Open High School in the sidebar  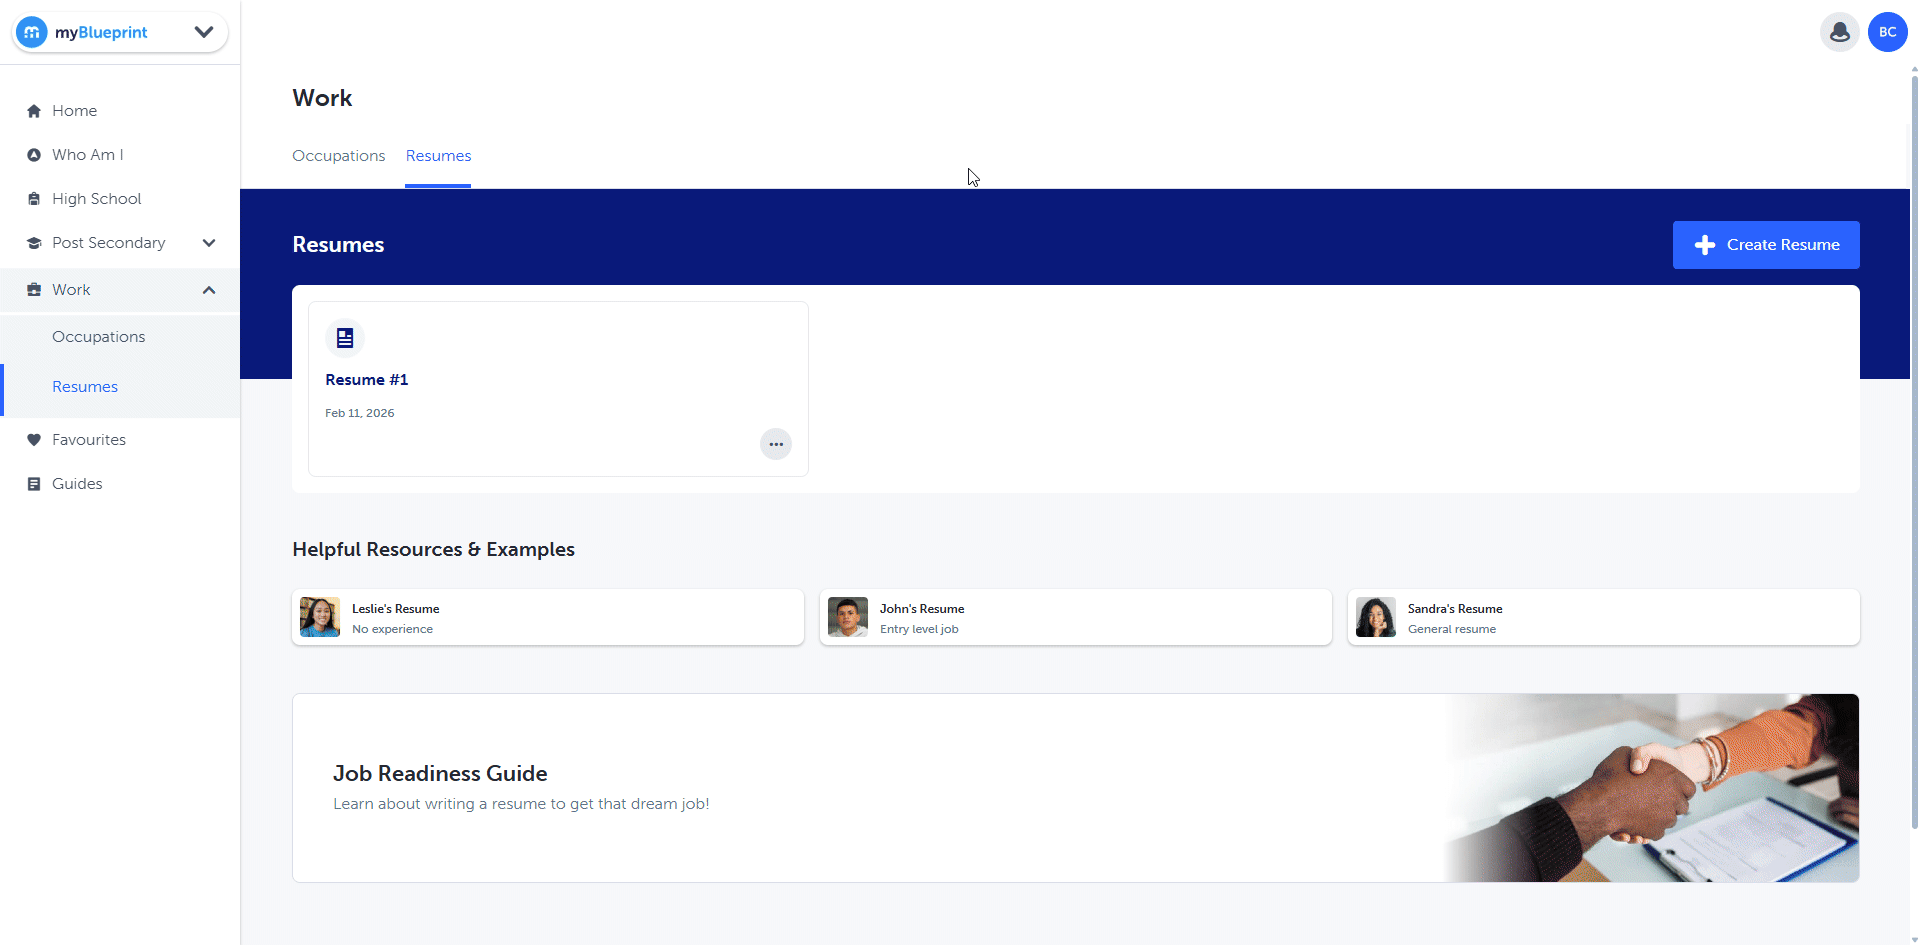point(96,199)
